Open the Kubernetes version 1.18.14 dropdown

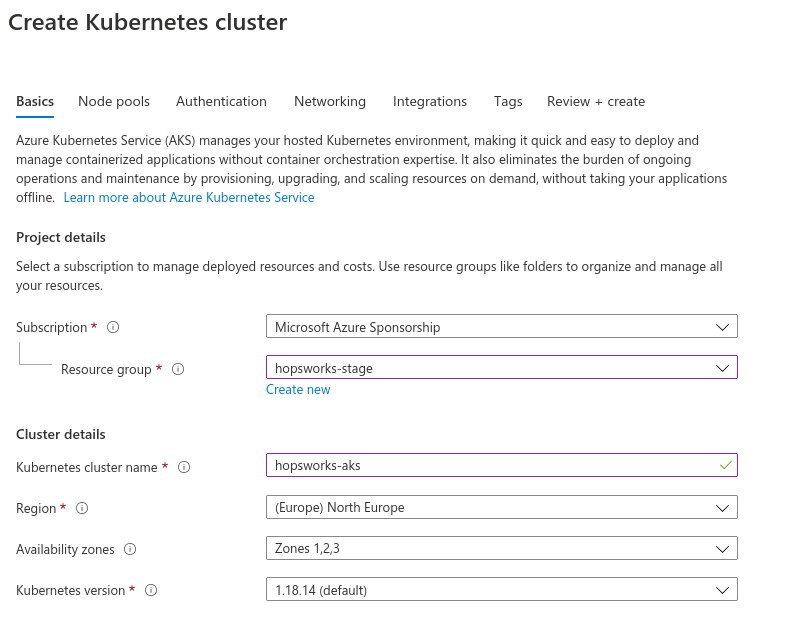502,589
